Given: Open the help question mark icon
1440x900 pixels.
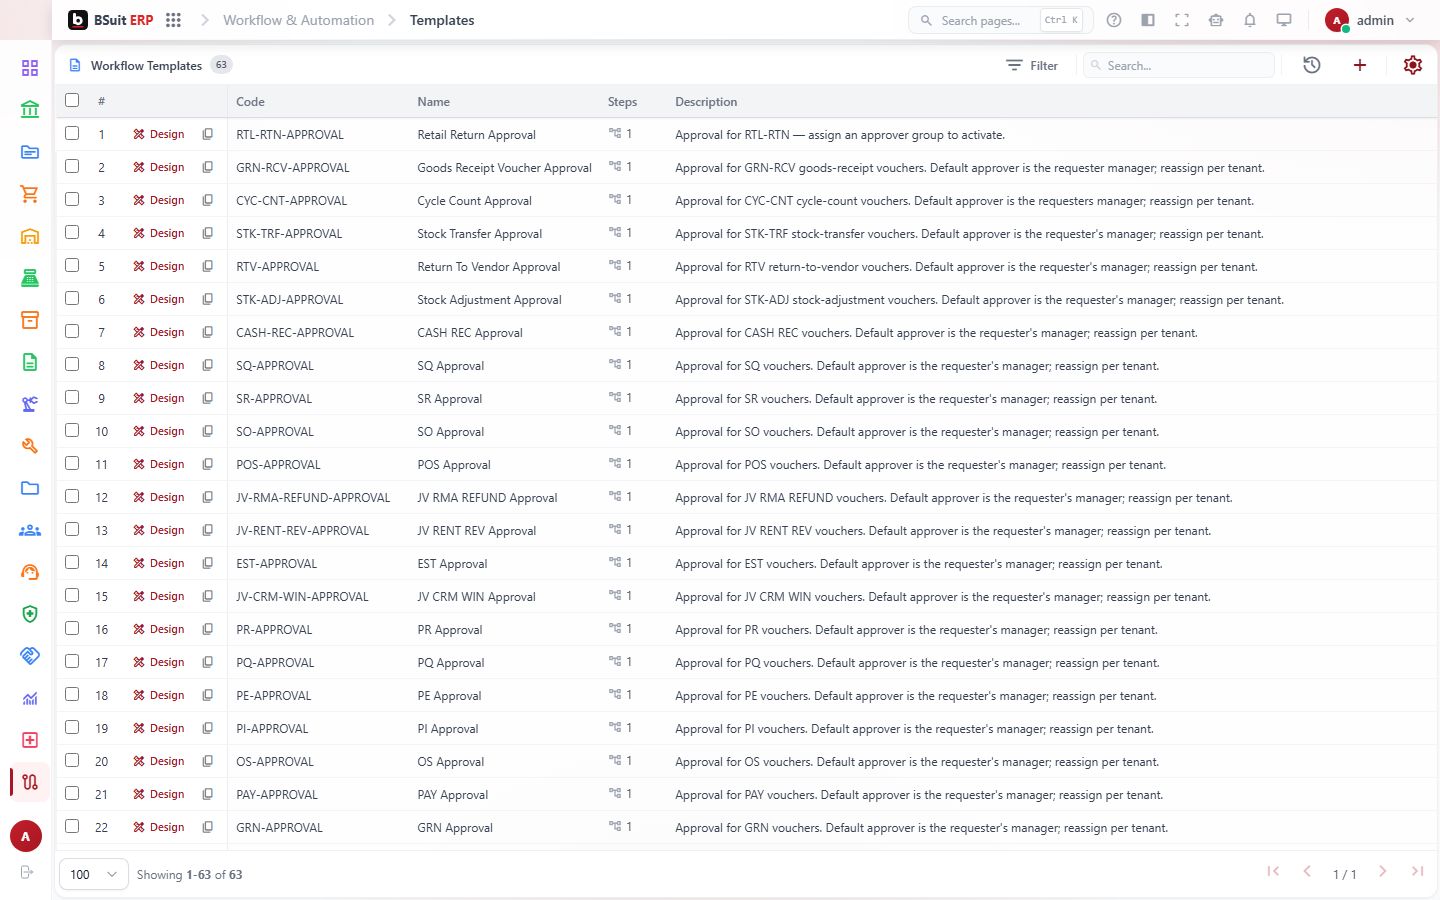Looking at the screenshot, I should 1114,20.
